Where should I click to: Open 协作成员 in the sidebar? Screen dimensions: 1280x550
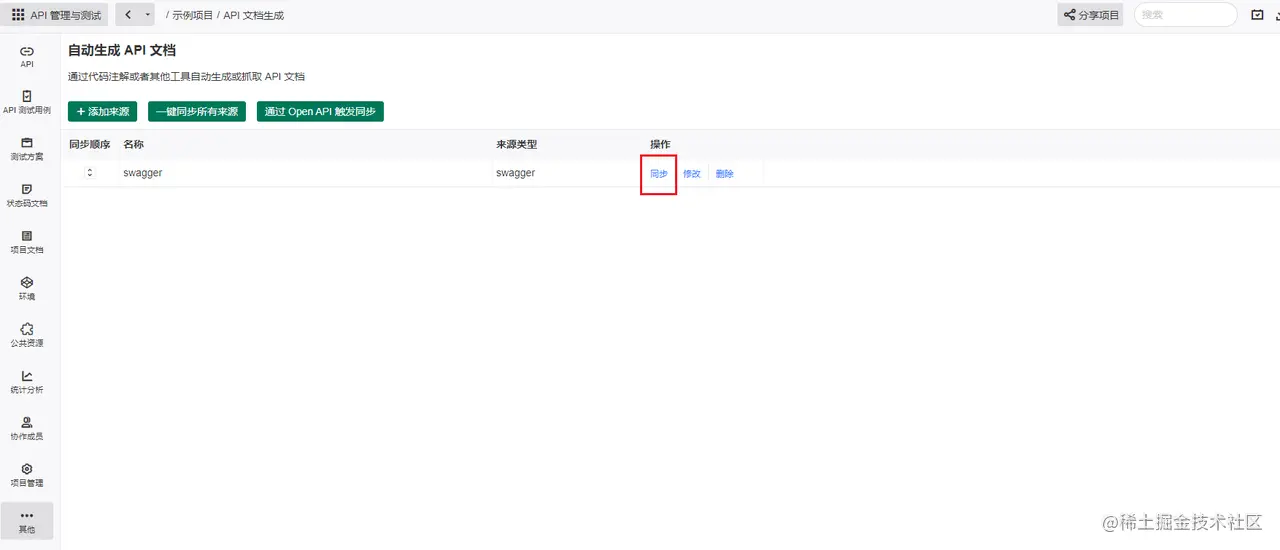27,428
